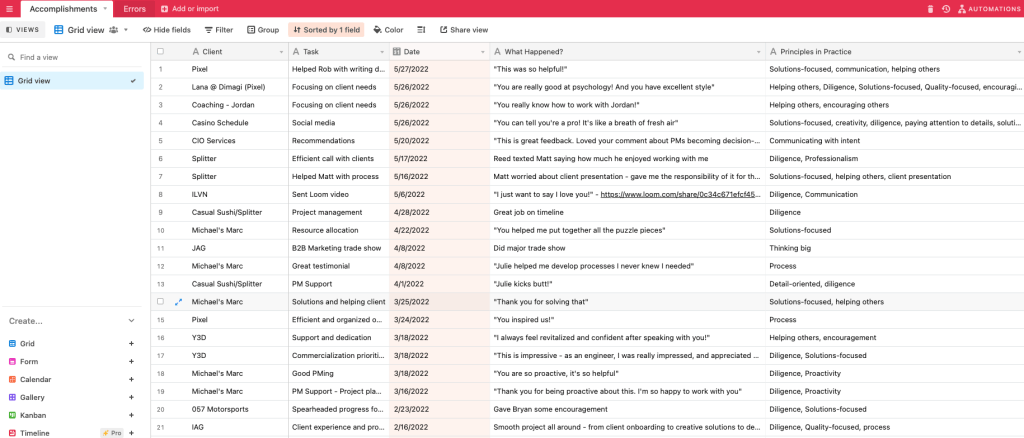Click the row height icon in the toolbar

pos(421,30)
